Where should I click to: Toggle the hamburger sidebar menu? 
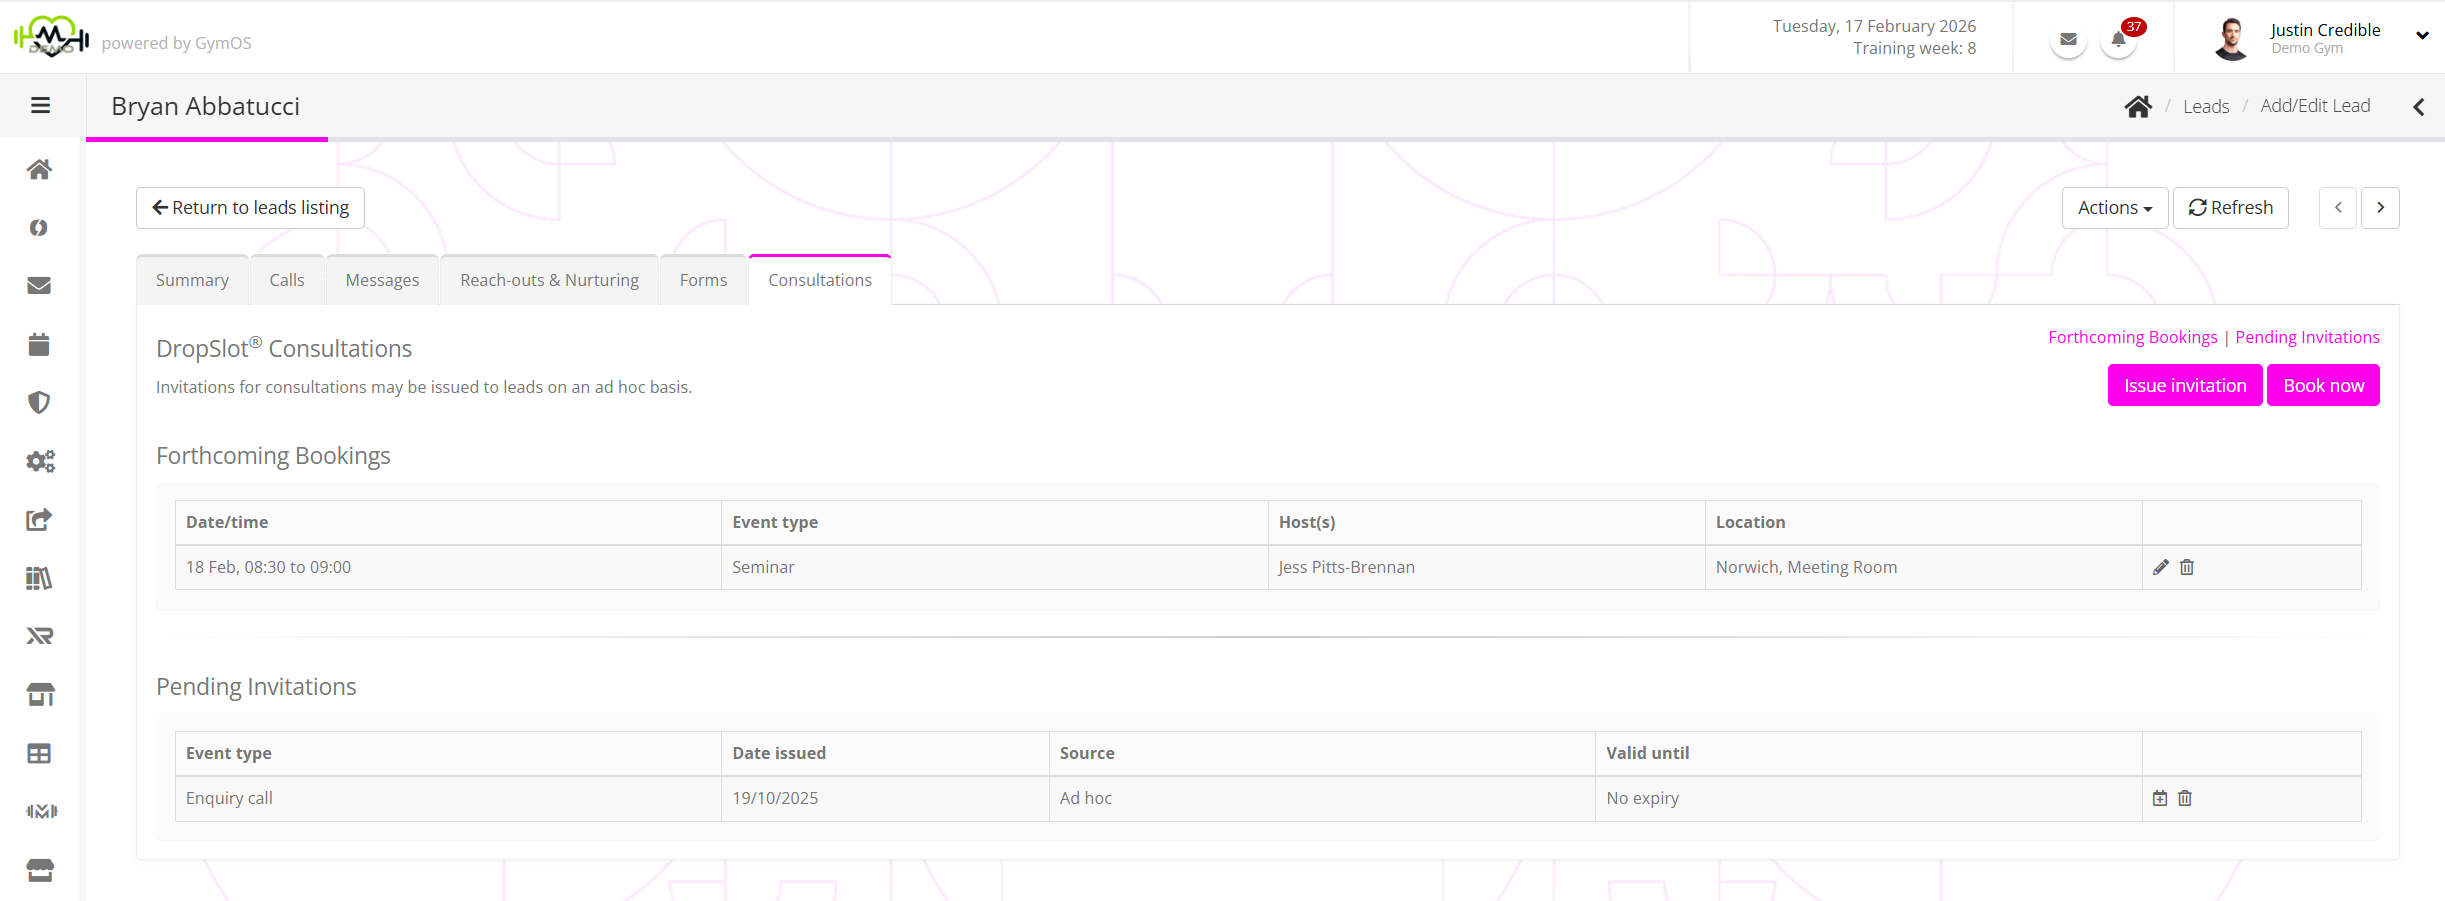point(40,105)
